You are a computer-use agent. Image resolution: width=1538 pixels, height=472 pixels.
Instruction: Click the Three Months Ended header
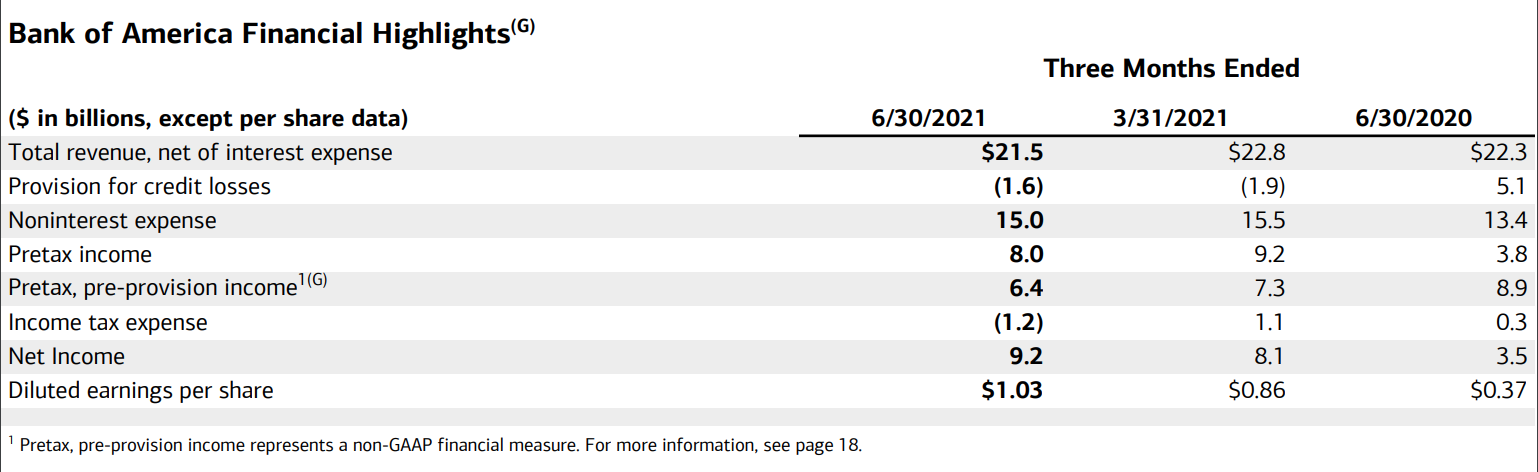(x=1171, y=68)
